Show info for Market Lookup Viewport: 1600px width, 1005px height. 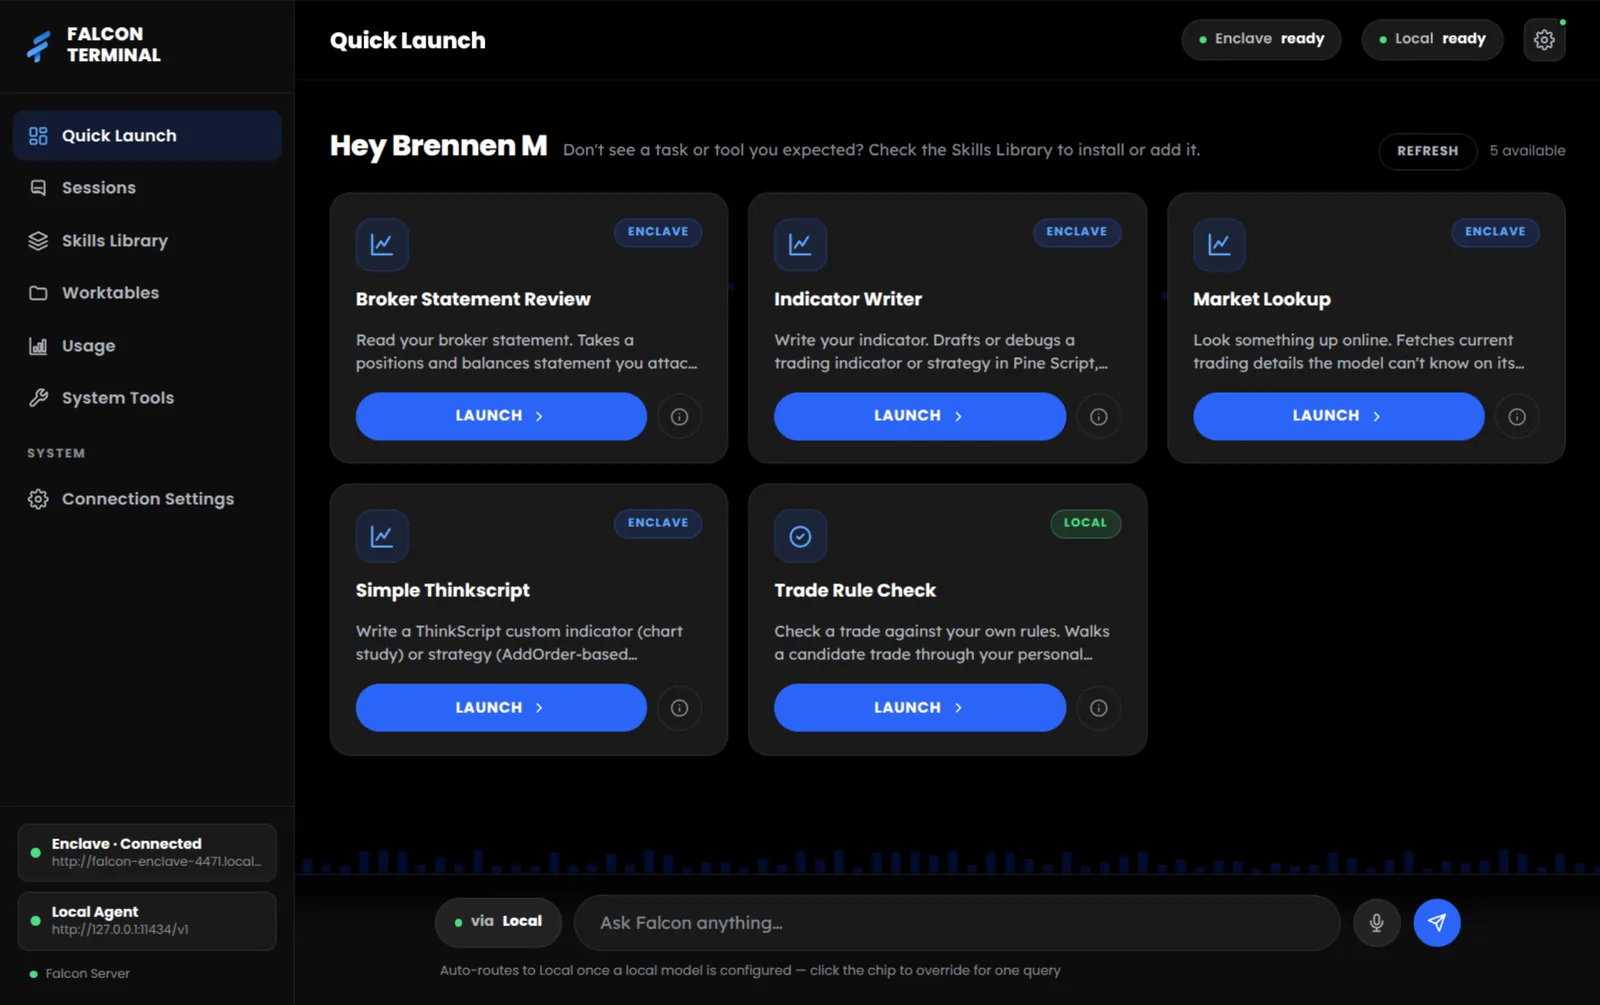(x=1517, y=417)
